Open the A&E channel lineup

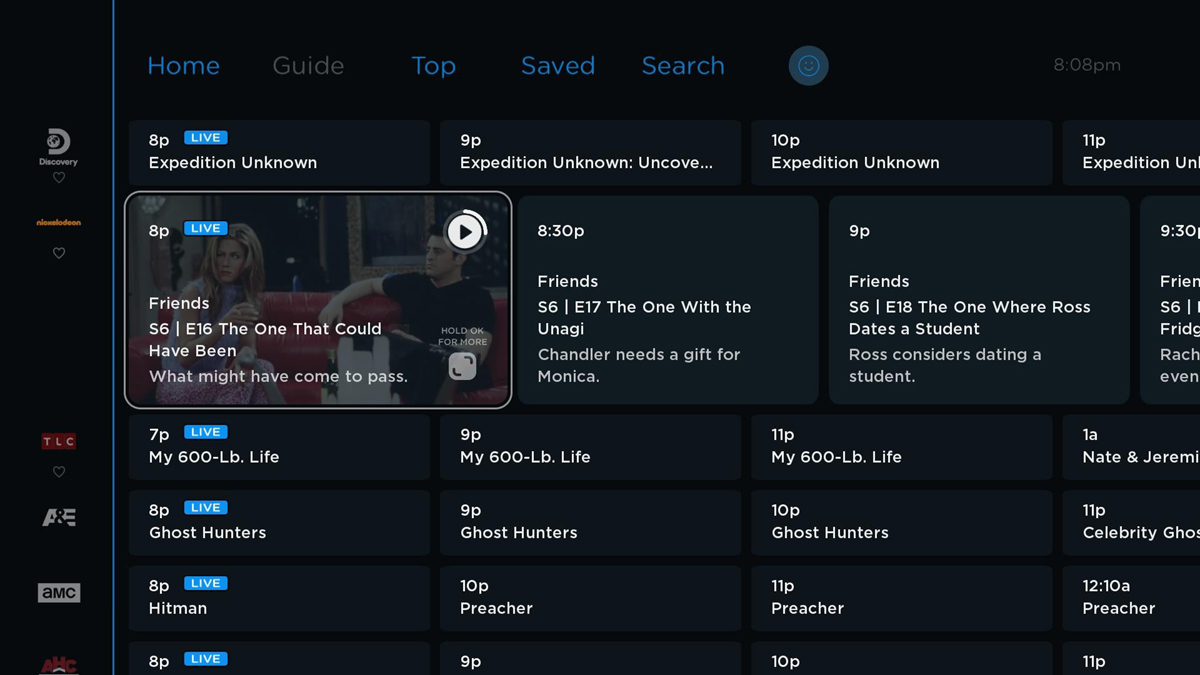click(x=59, y=516)
